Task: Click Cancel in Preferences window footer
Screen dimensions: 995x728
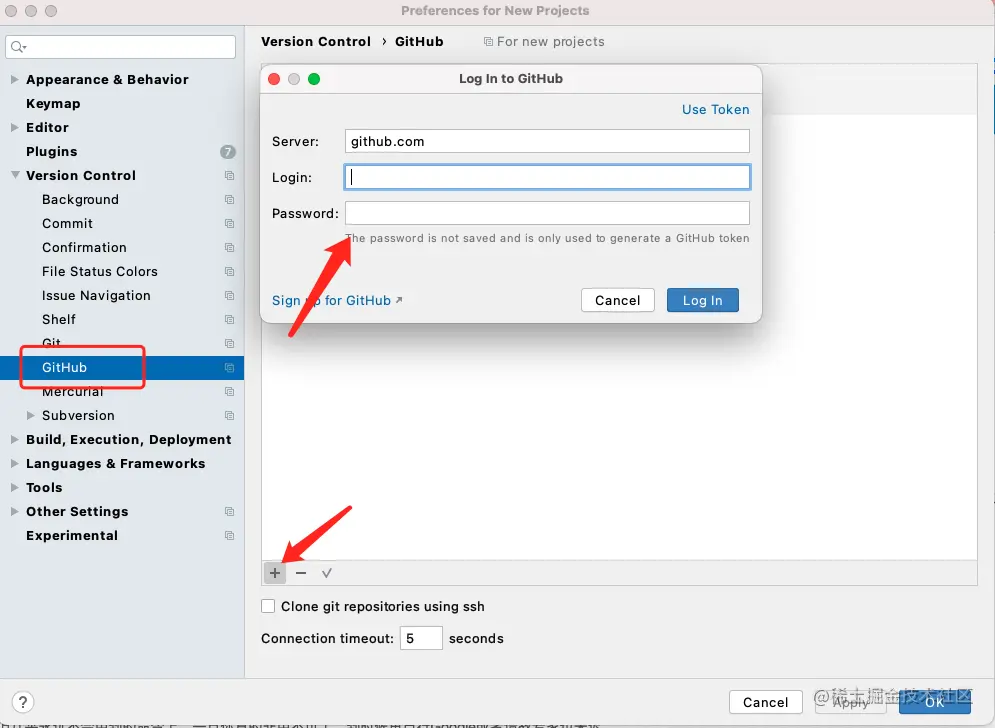Action: (x=765, y=702)
